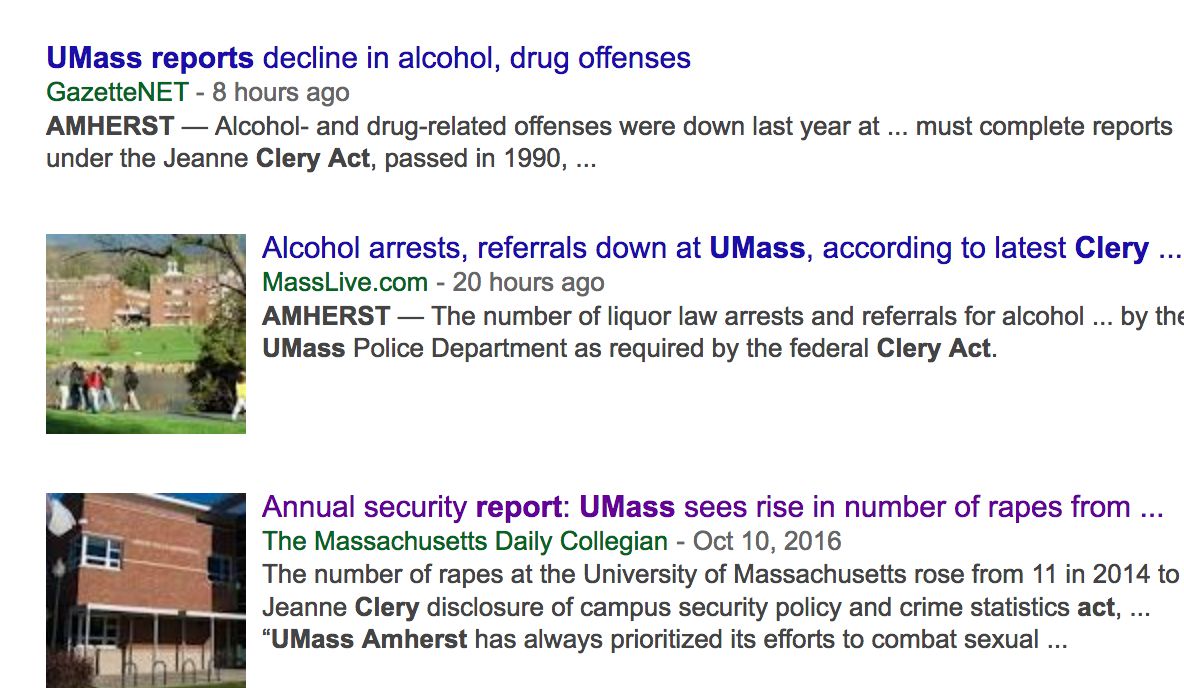Screen dimensions: 1184x688
Task: Click the "Oct 10, 2016" date
Action: (x=767, y=541)
